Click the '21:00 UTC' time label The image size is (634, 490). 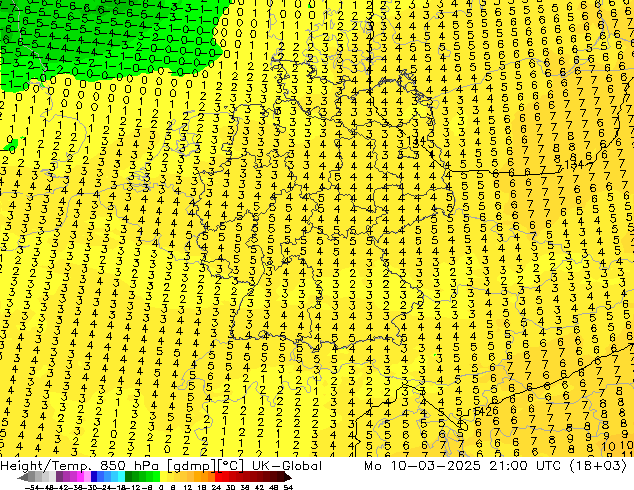[525, 466]
